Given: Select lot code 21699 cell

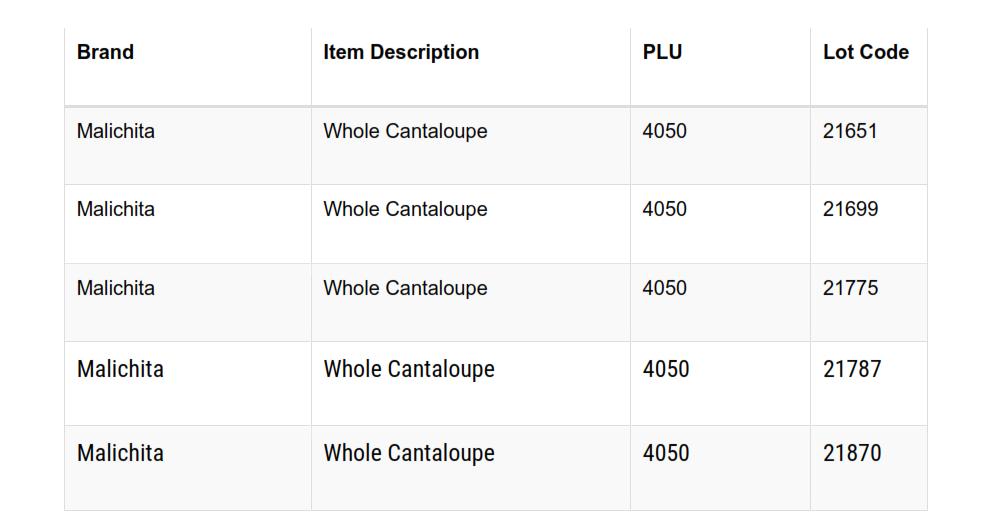Looking at the screenshot, I should 850,209.
